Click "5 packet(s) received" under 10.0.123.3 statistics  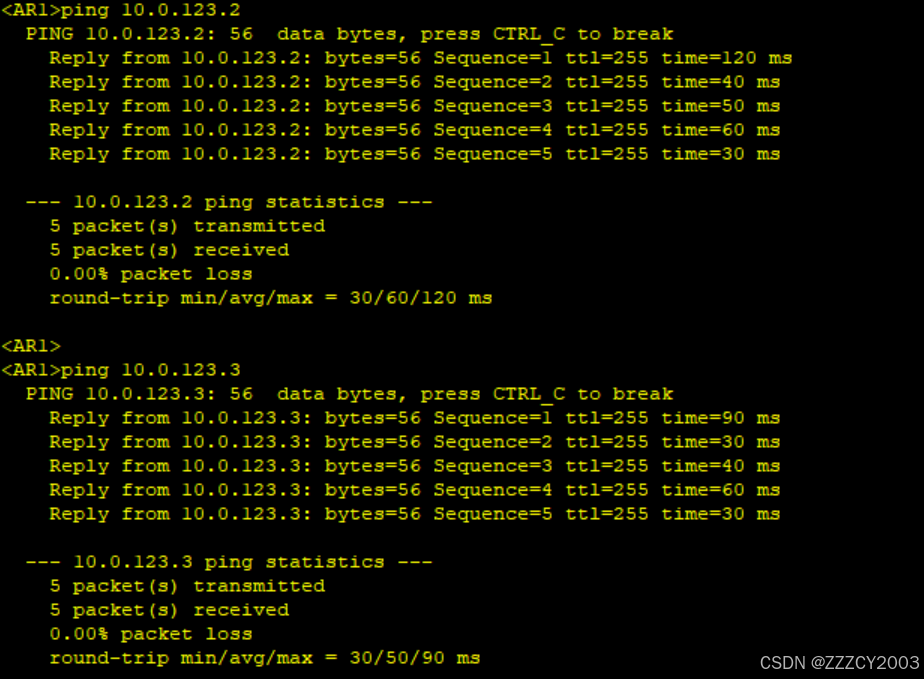(x=169, y=610)
